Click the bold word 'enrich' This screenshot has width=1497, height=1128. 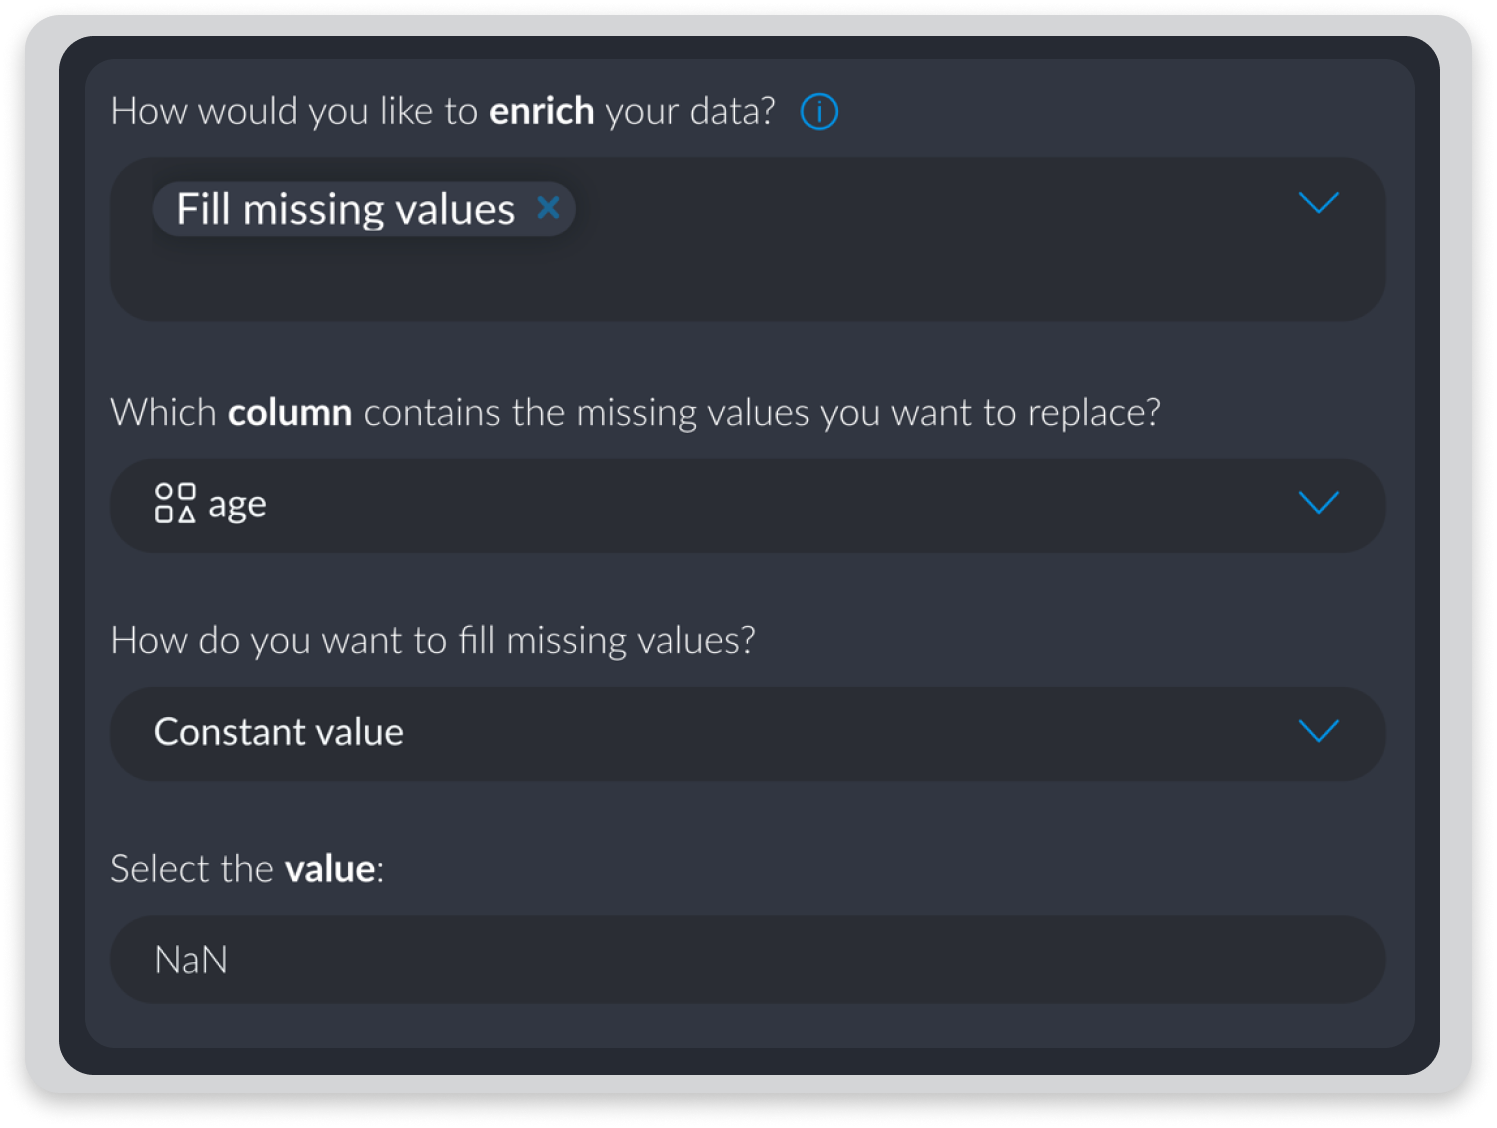[541, 111]
